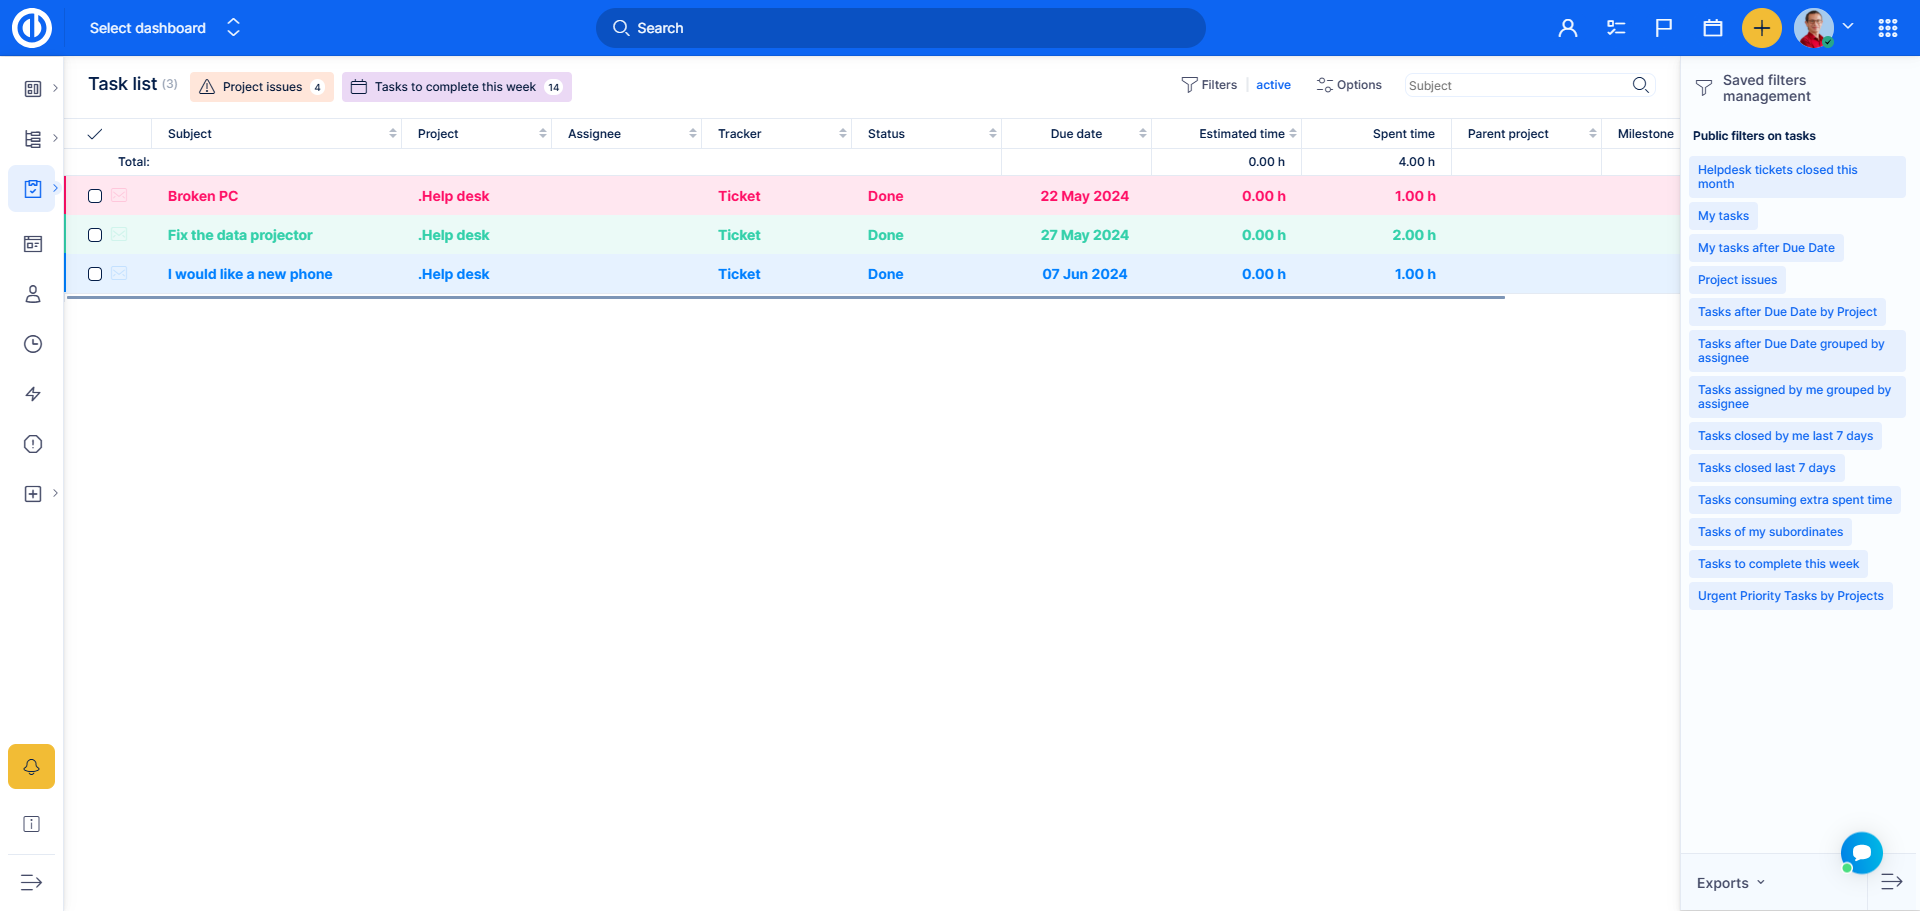This screenshot has width=1920, height=911.
Task: Click the Subject quick filter input field
Action: (x=1515, y=86)
